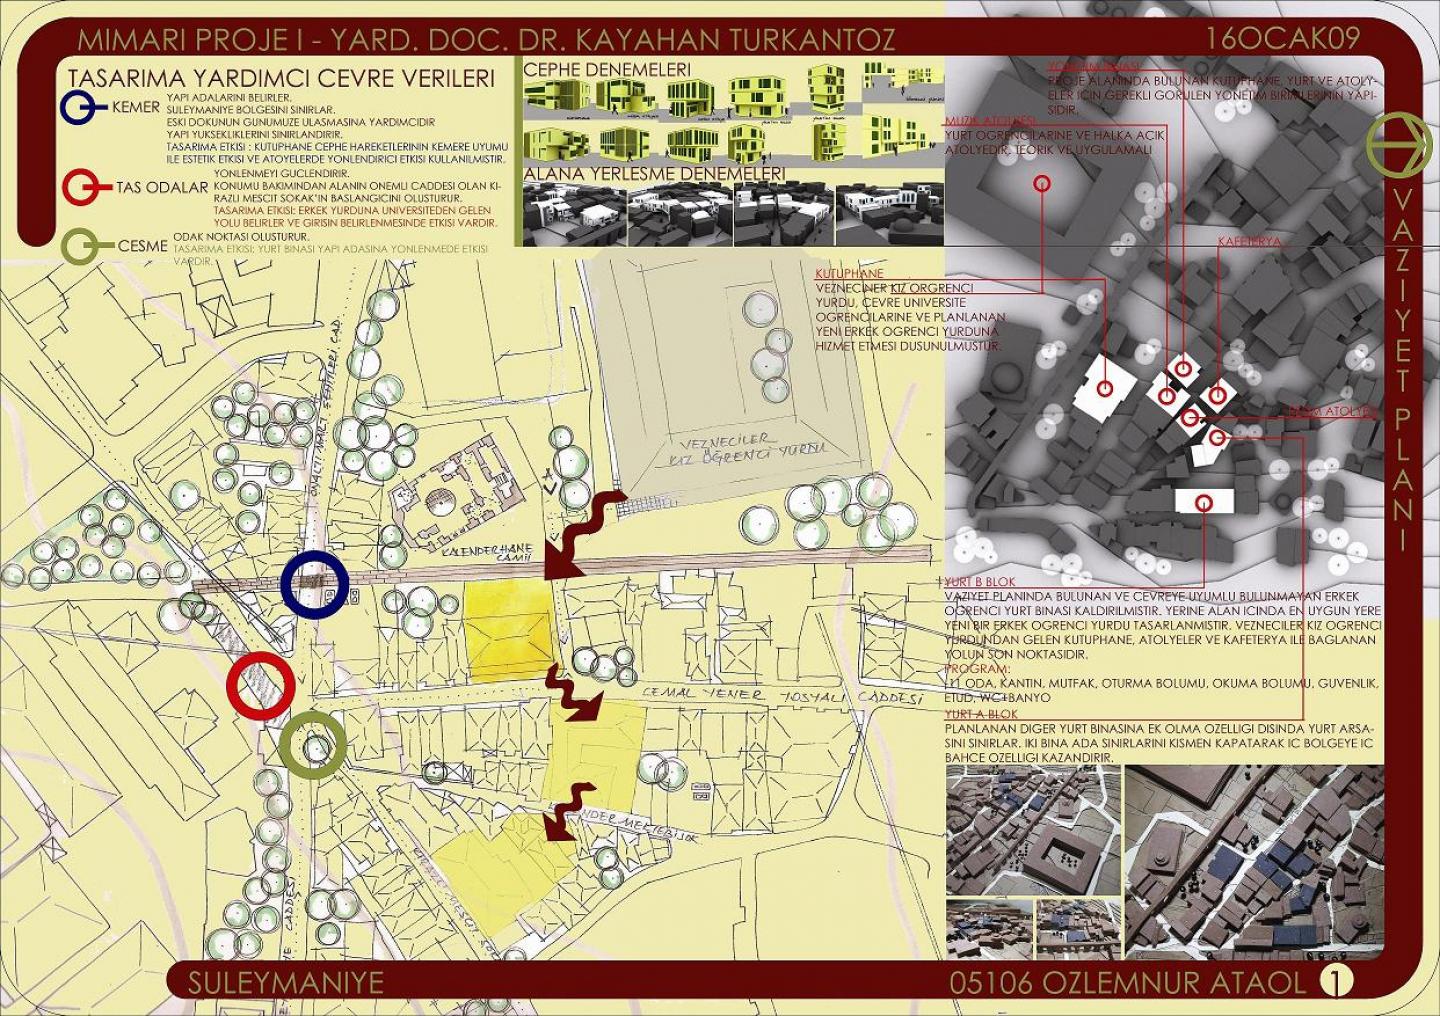Select the large red circle on the map

point(260,686)
